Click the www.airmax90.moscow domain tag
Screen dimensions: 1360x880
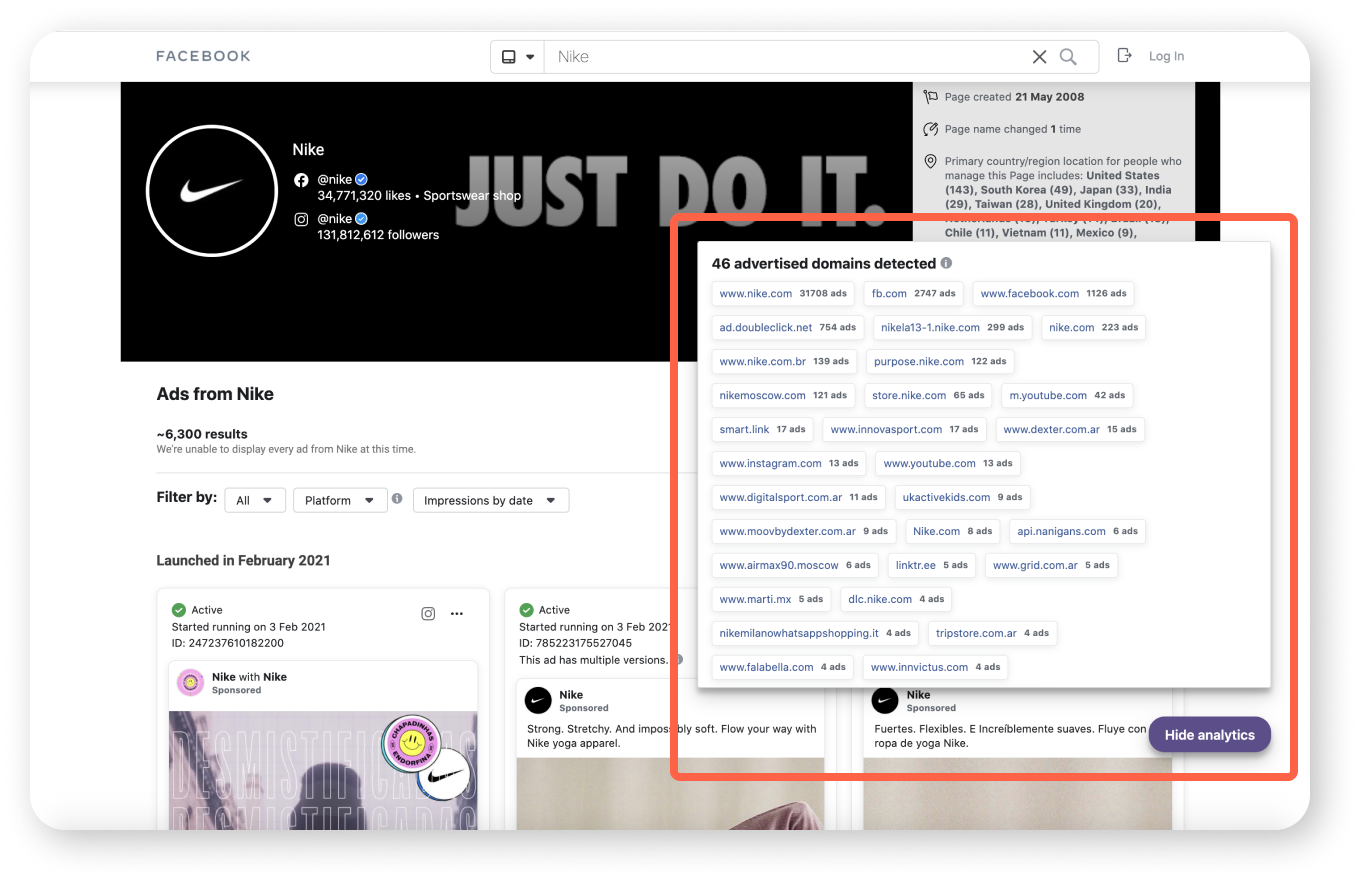click(795, 566)
